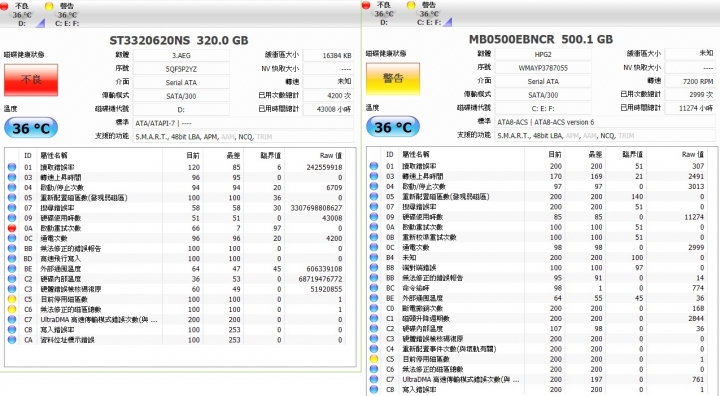This screenshot has width=720, height=396.
Task: Click raw value 606339108 in row BE
Action: tap(324, 269)
